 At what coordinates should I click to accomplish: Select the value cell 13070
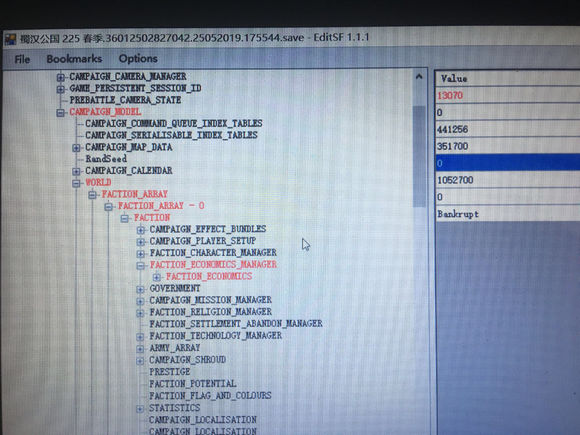pyautogui.click(x=508, y=95)
